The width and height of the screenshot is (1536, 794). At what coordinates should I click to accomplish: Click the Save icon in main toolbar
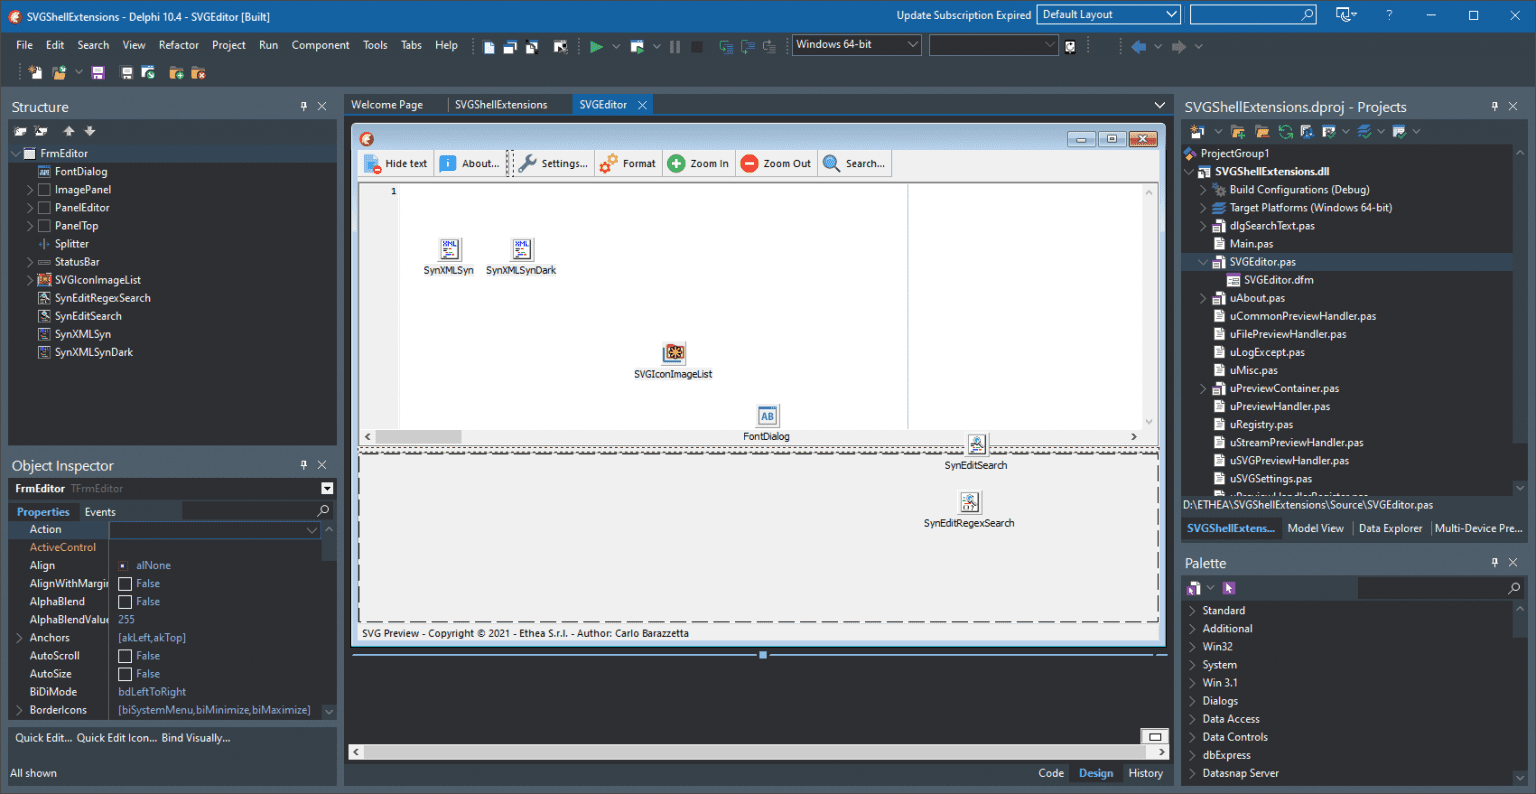tap(98, 73)
